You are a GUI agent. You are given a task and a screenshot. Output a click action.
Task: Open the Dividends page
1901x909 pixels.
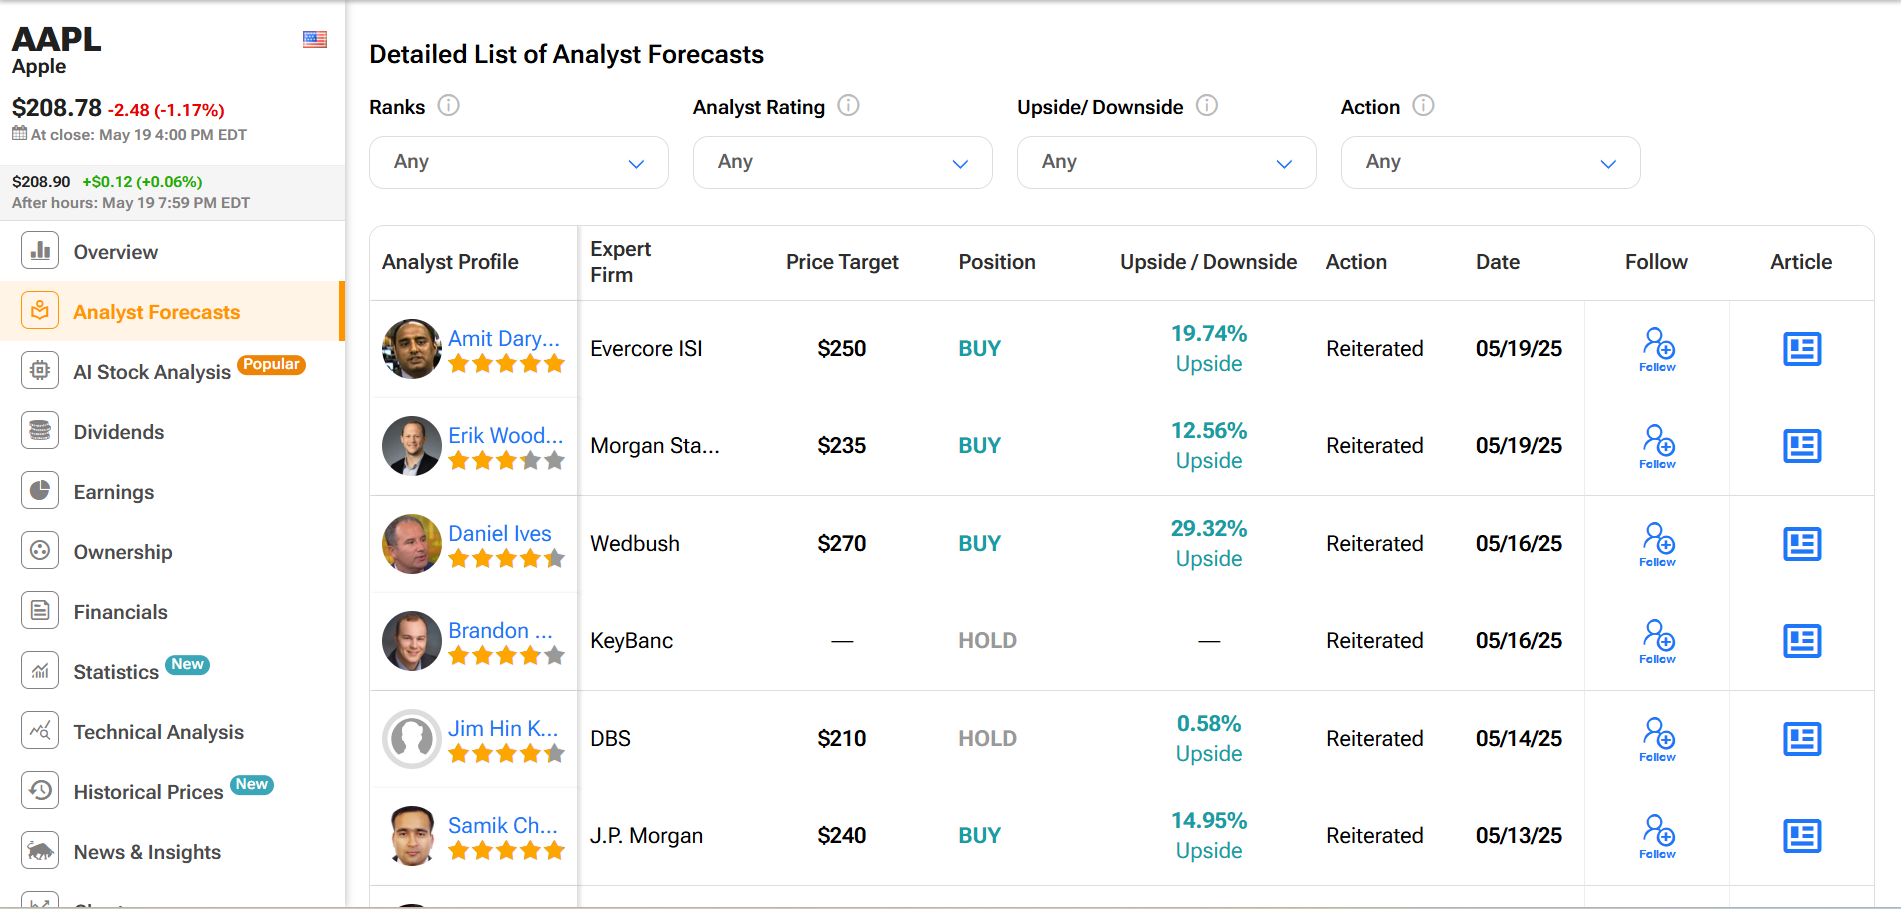click(119, 432)
